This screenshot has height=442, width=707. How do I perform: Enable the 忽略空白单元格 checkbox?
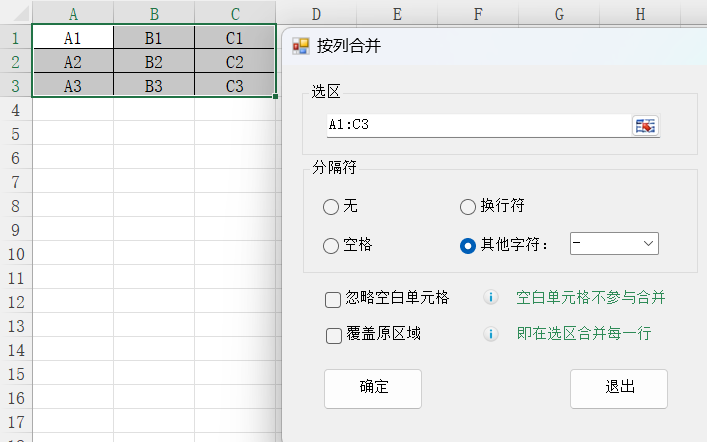(x=334, y=298)
